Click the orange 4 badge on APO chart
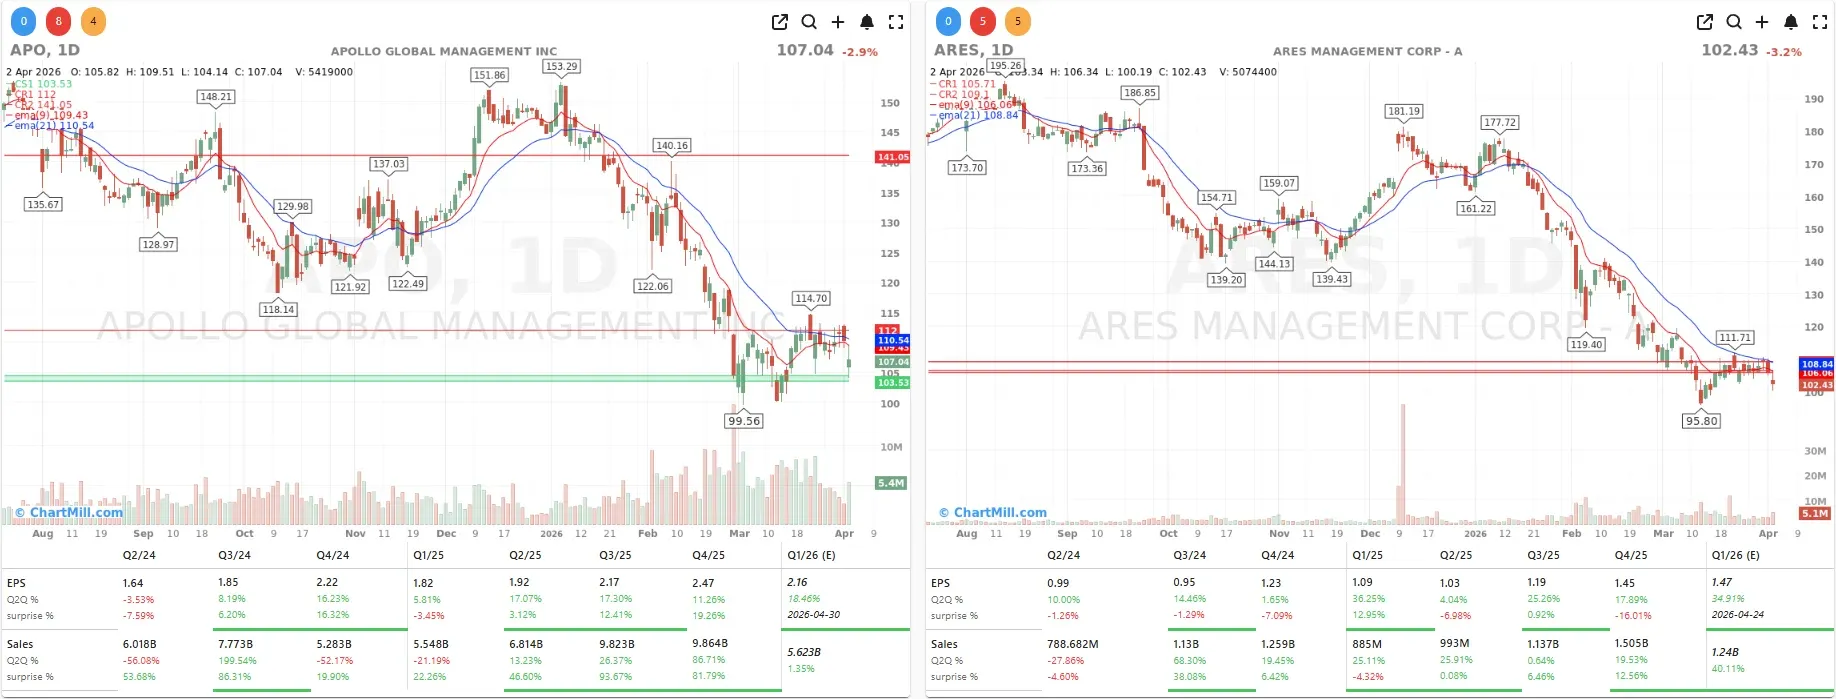The height and width of the screenshot is (699, 1836). point(93,21)
